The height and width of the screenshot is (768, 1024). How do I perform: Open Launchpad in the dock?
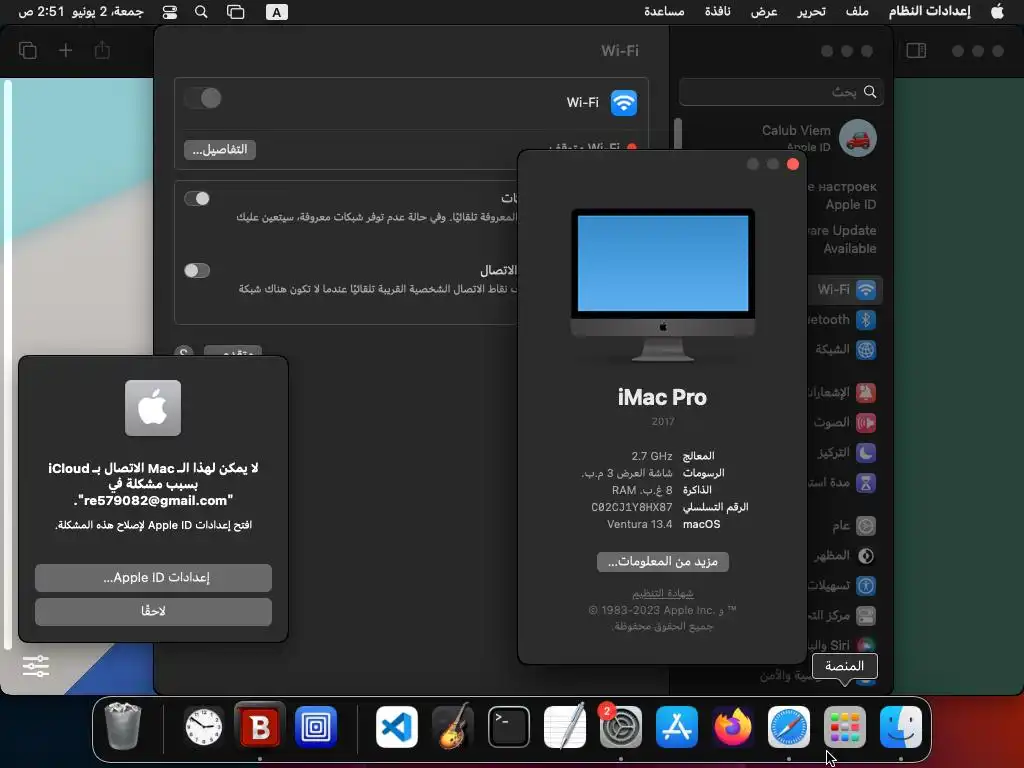tap(844, 727)
